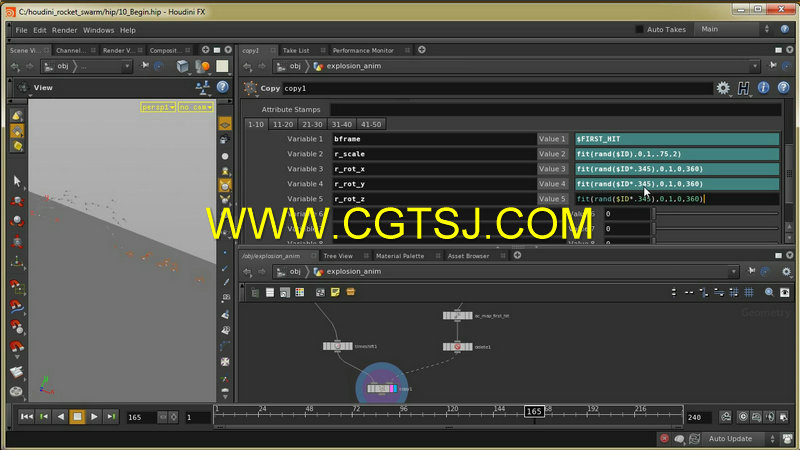Image resolution: width=800 pixels, height=450 pixels.
Task: Pin the parameter pane with the pin icon
Action: point(773,65)
